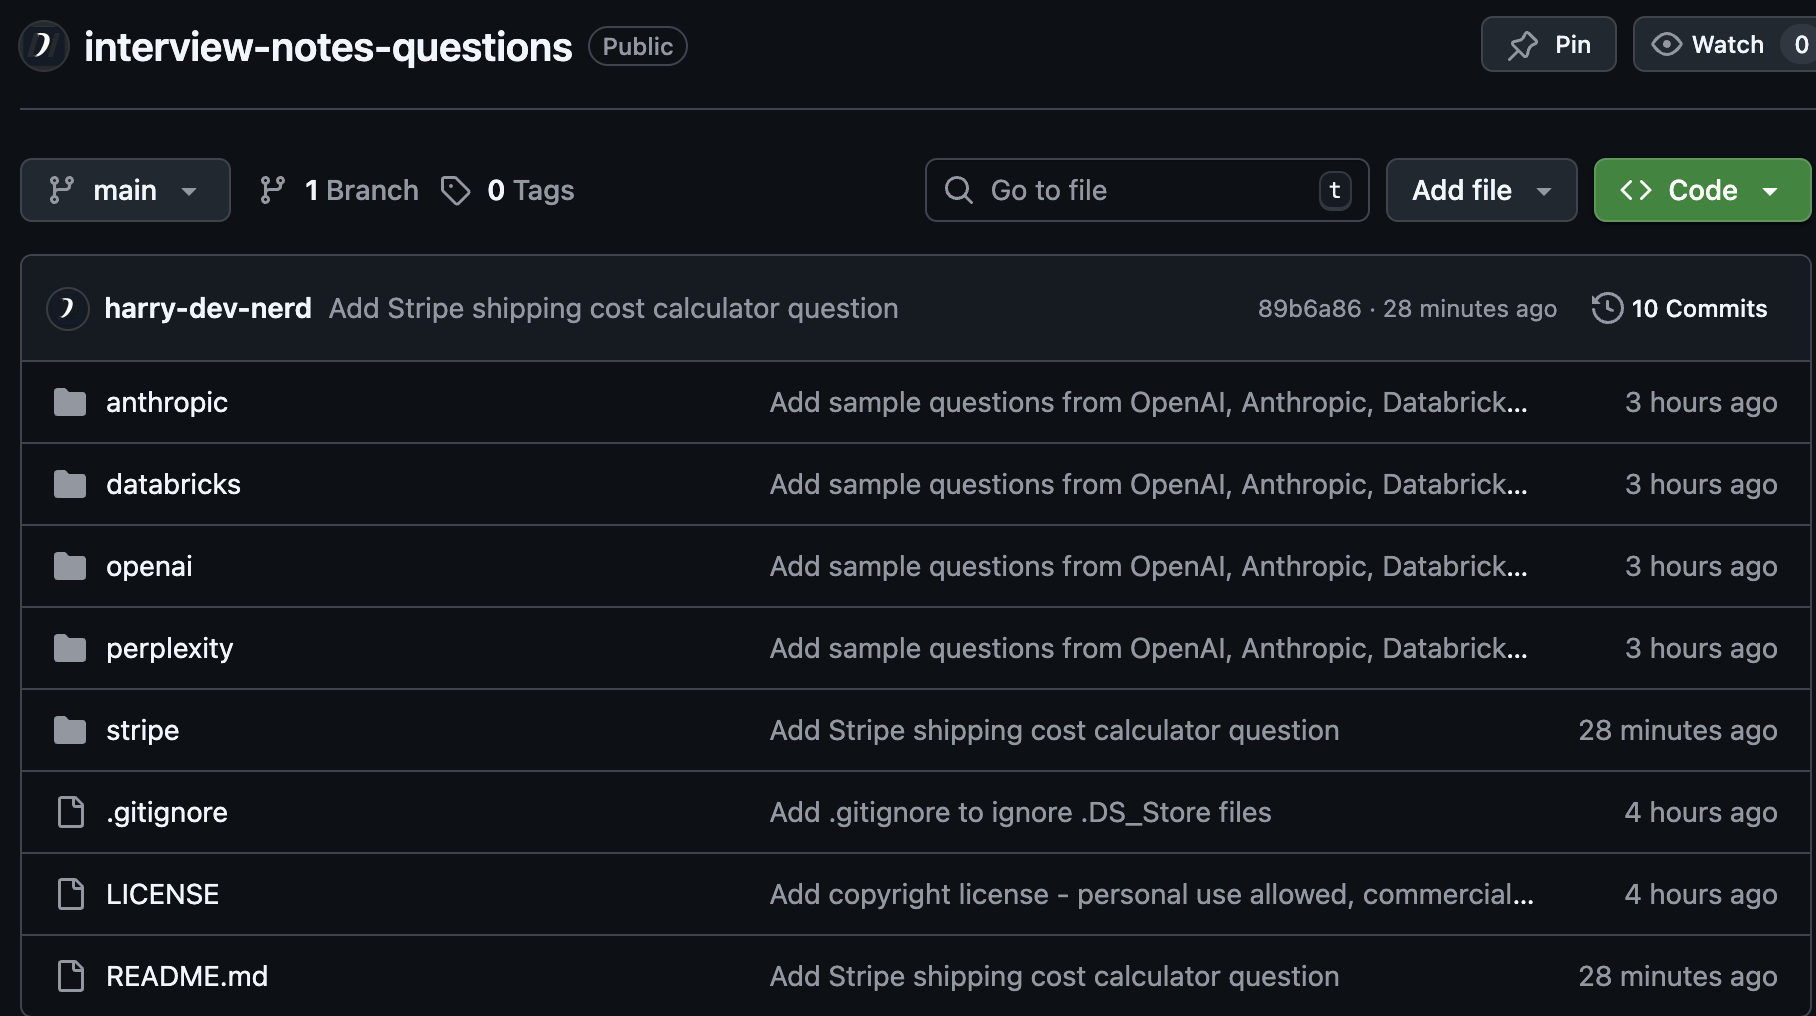Open the .gitignore file

point(166,811)
